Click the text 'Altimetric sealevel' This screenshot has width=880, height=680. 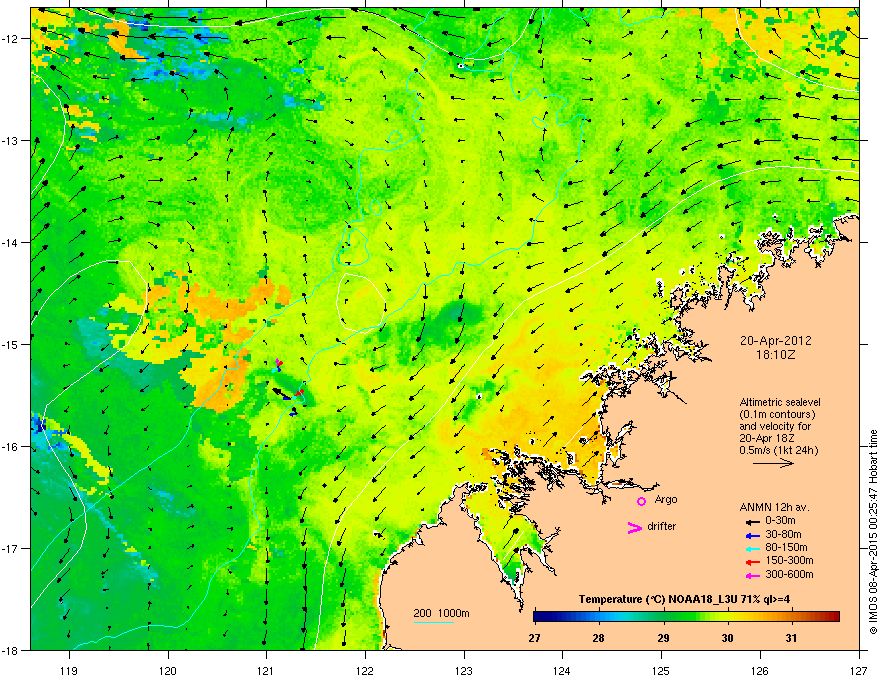tap(780, 402)
